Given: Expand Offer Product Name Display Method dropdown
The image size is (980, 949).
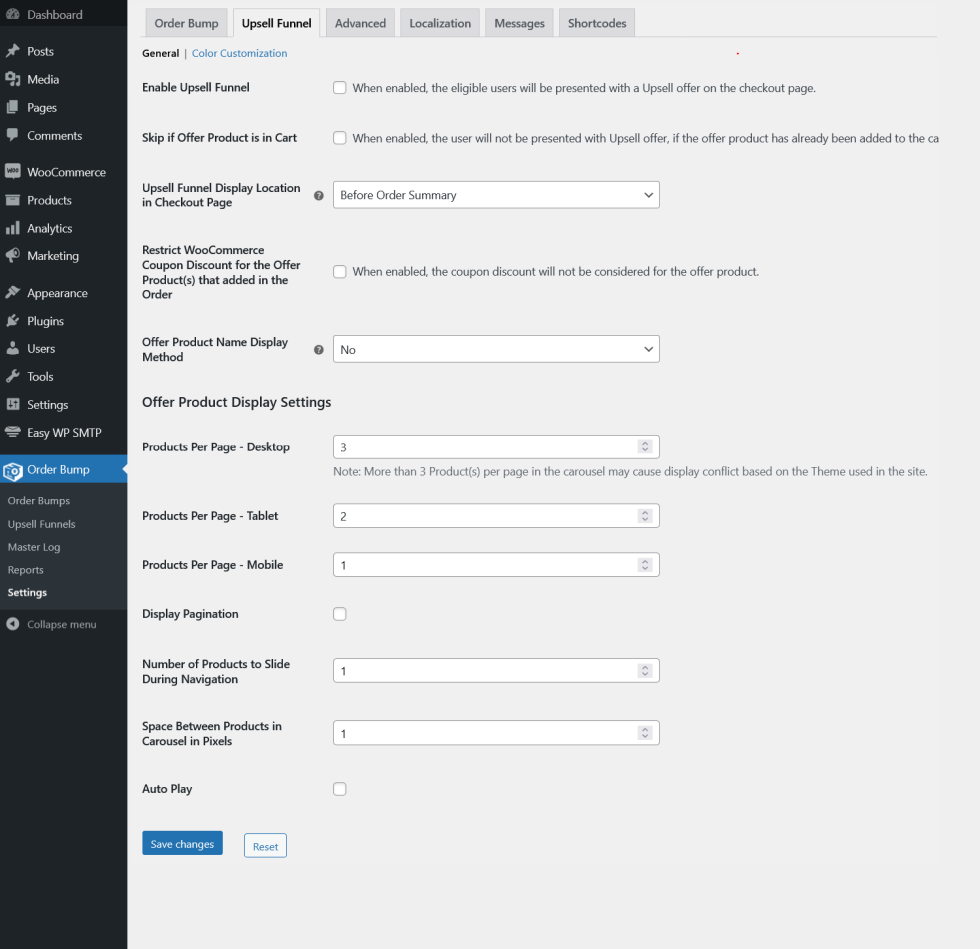Looking at the screenshot, I should pos(496,349).
